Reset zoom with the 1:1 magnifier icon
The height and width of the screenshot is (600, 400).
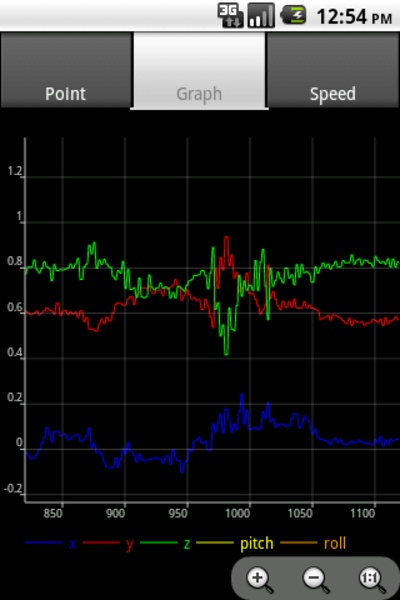372,580
